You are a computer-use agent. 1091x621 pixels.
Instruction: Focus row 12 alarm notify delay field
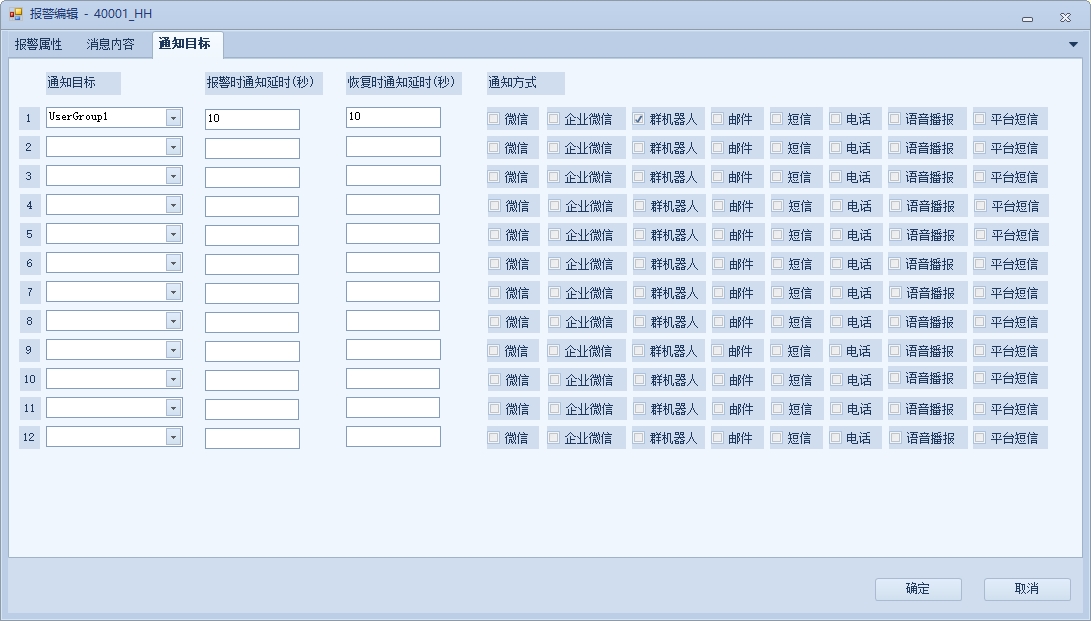click(x=253, y=438)
